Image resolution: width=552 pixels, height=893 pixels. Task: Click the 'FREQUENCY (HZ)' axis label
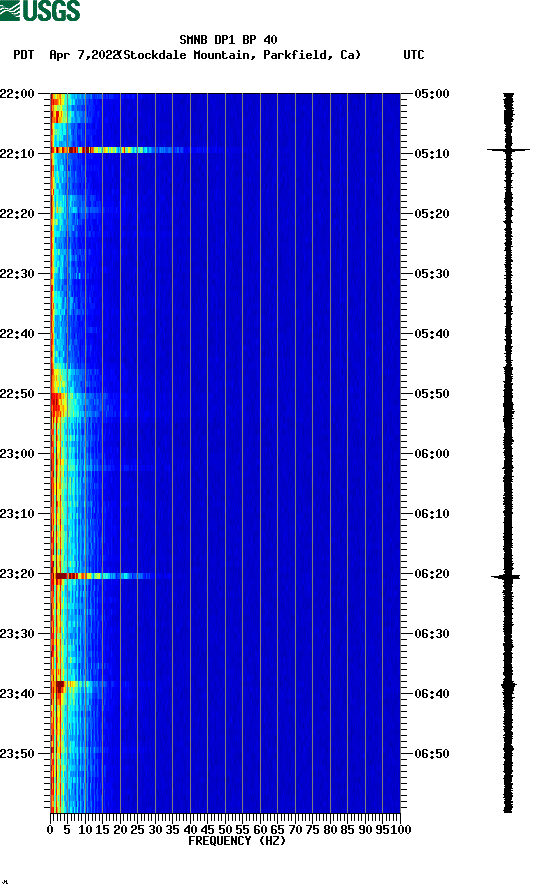coord(236,841)
